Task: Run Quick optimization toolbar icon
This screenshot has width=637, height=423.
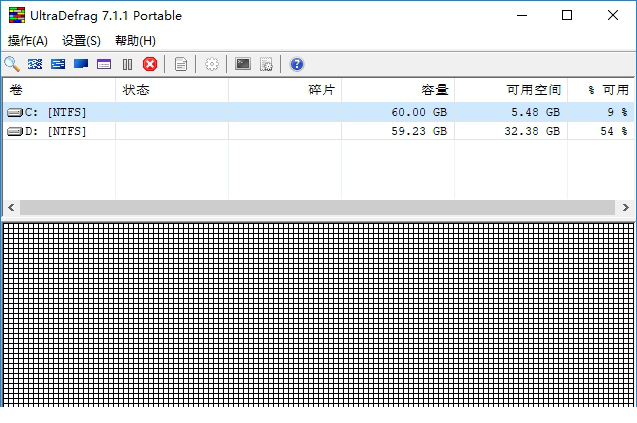Action: (58, 64)
